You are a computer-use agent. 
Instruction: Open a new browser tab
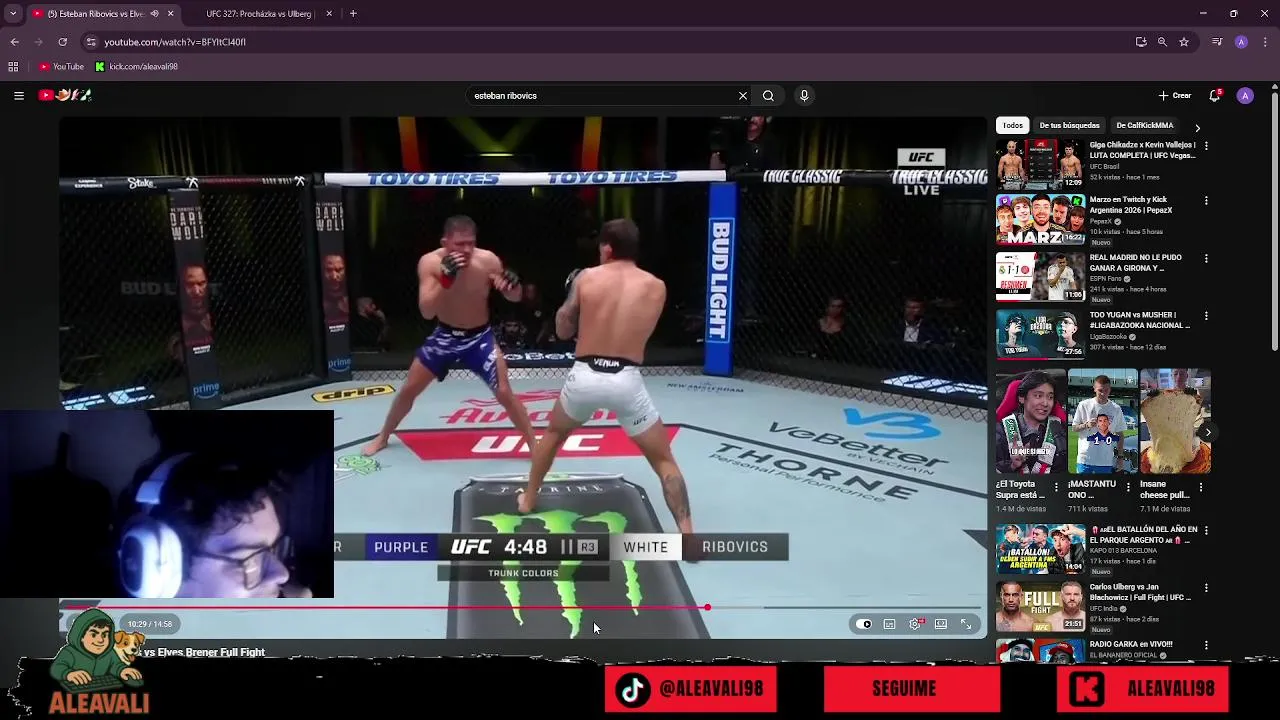point(353,14)
